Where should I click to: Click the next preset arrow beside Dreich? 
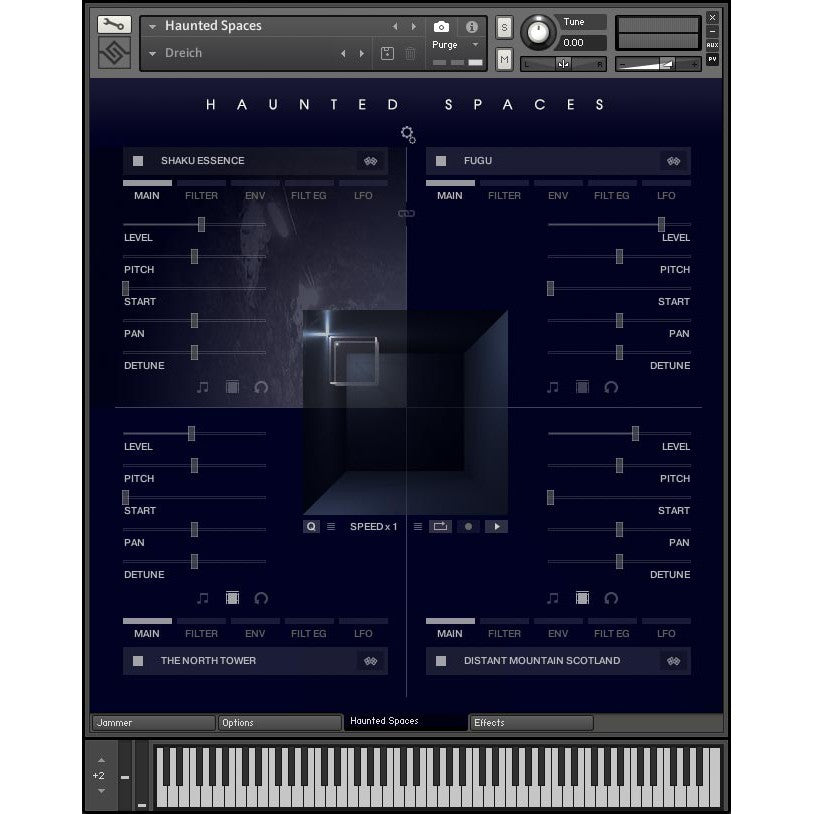361,52
